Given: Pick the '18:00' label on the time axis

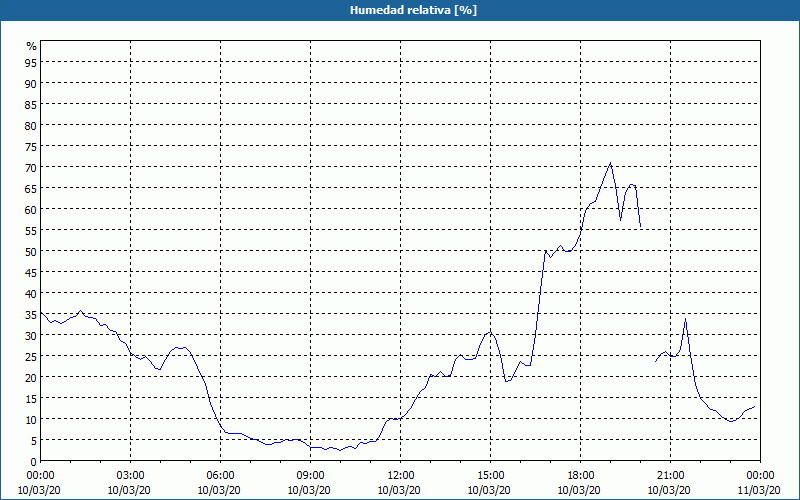Looking at the screenshot, I should tap(581, 476).
